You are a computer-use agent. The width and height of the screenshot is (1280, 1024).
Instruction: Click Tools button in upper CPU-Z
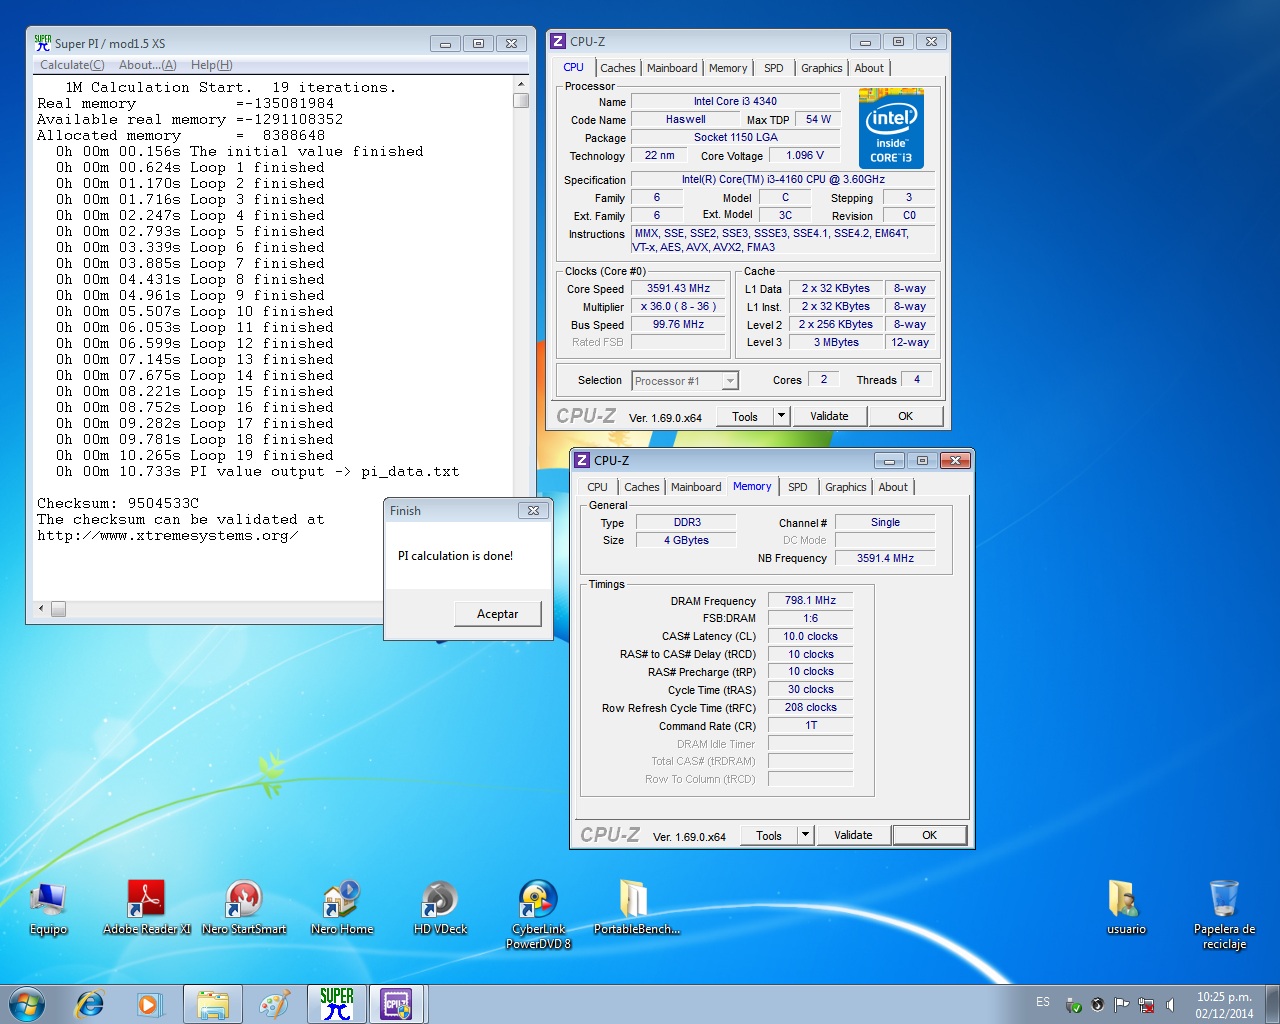(x=745, y=416)
